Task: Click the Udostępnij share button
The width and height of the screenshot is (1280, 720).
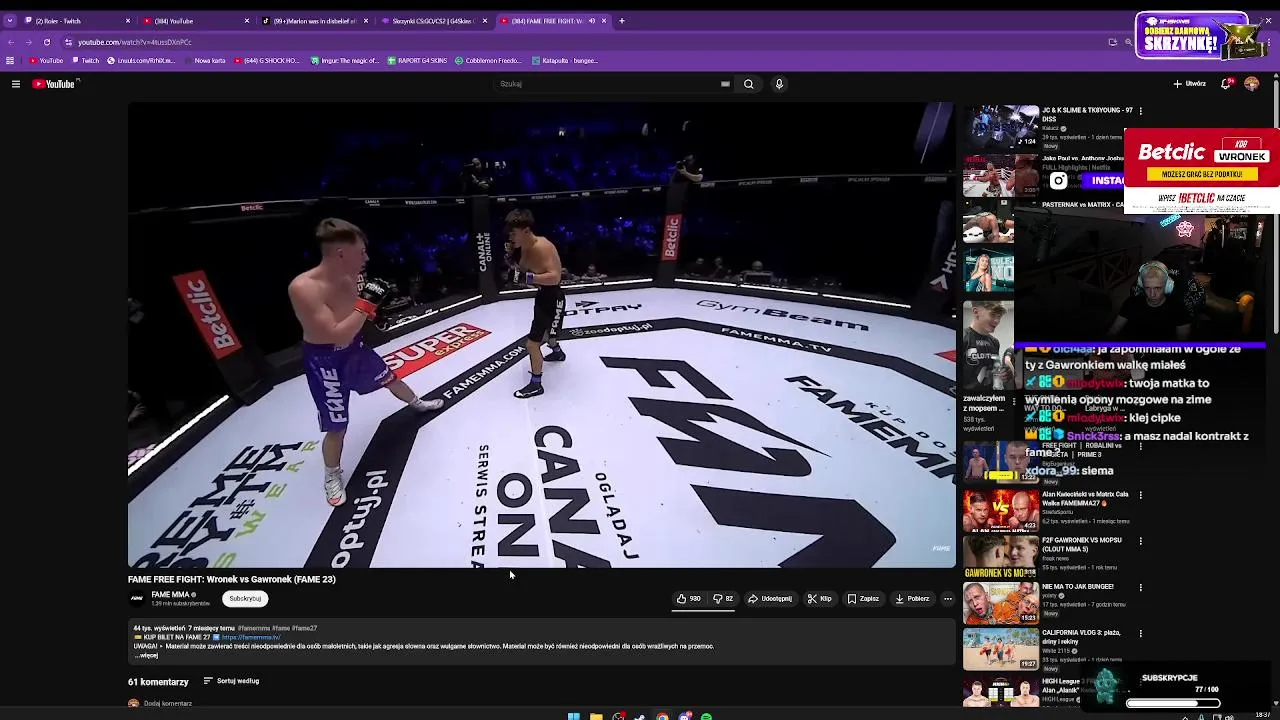Action: tap(770, 599)
